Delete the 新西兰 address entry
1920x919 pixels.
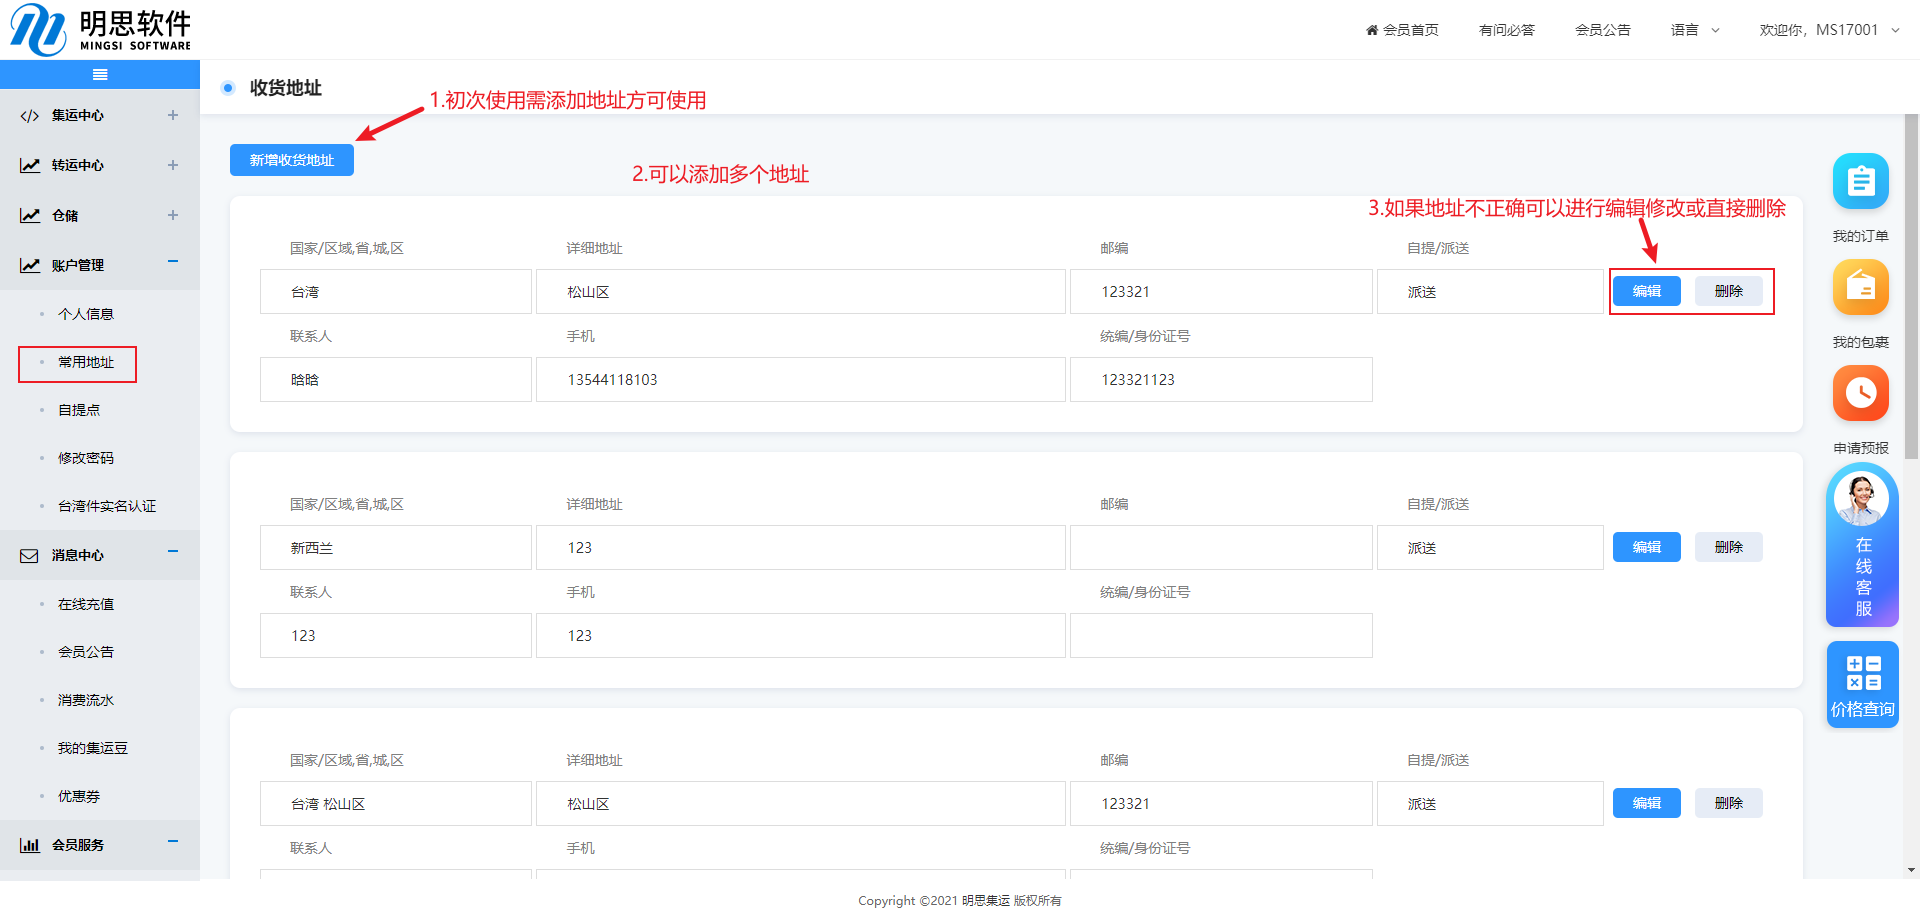tap(1728, 547)
